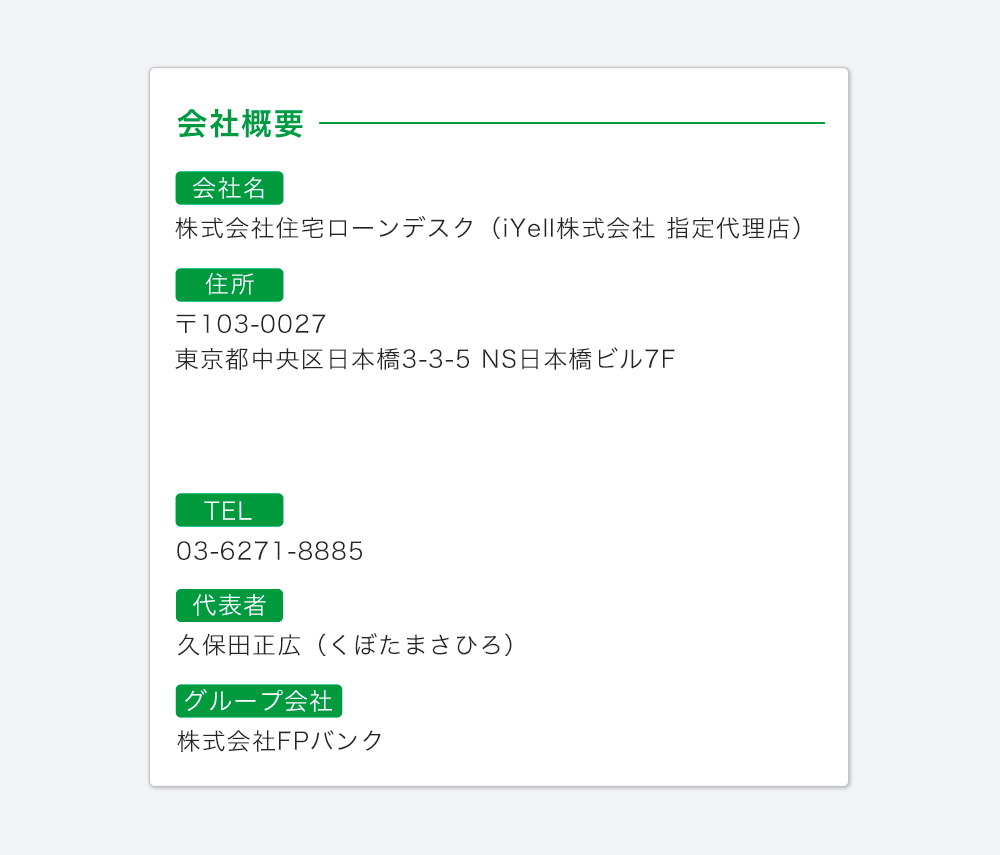Select the 住所 green label badge
Screen dimensions: 1000x855
tap(229, 285)
